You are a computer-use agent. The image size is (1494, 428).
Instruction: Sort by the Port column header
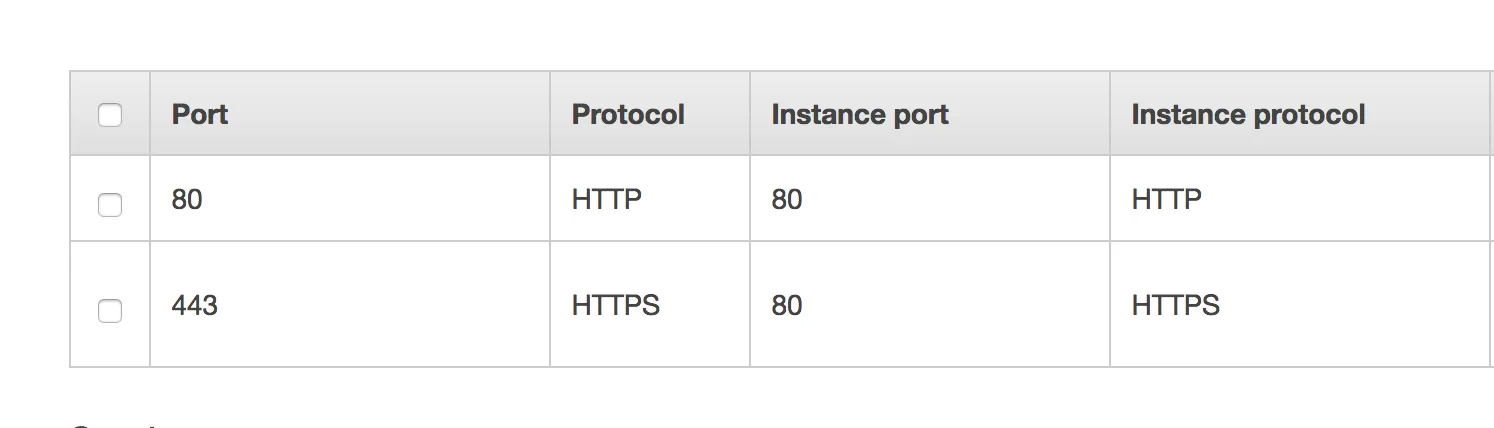[200, 115]
